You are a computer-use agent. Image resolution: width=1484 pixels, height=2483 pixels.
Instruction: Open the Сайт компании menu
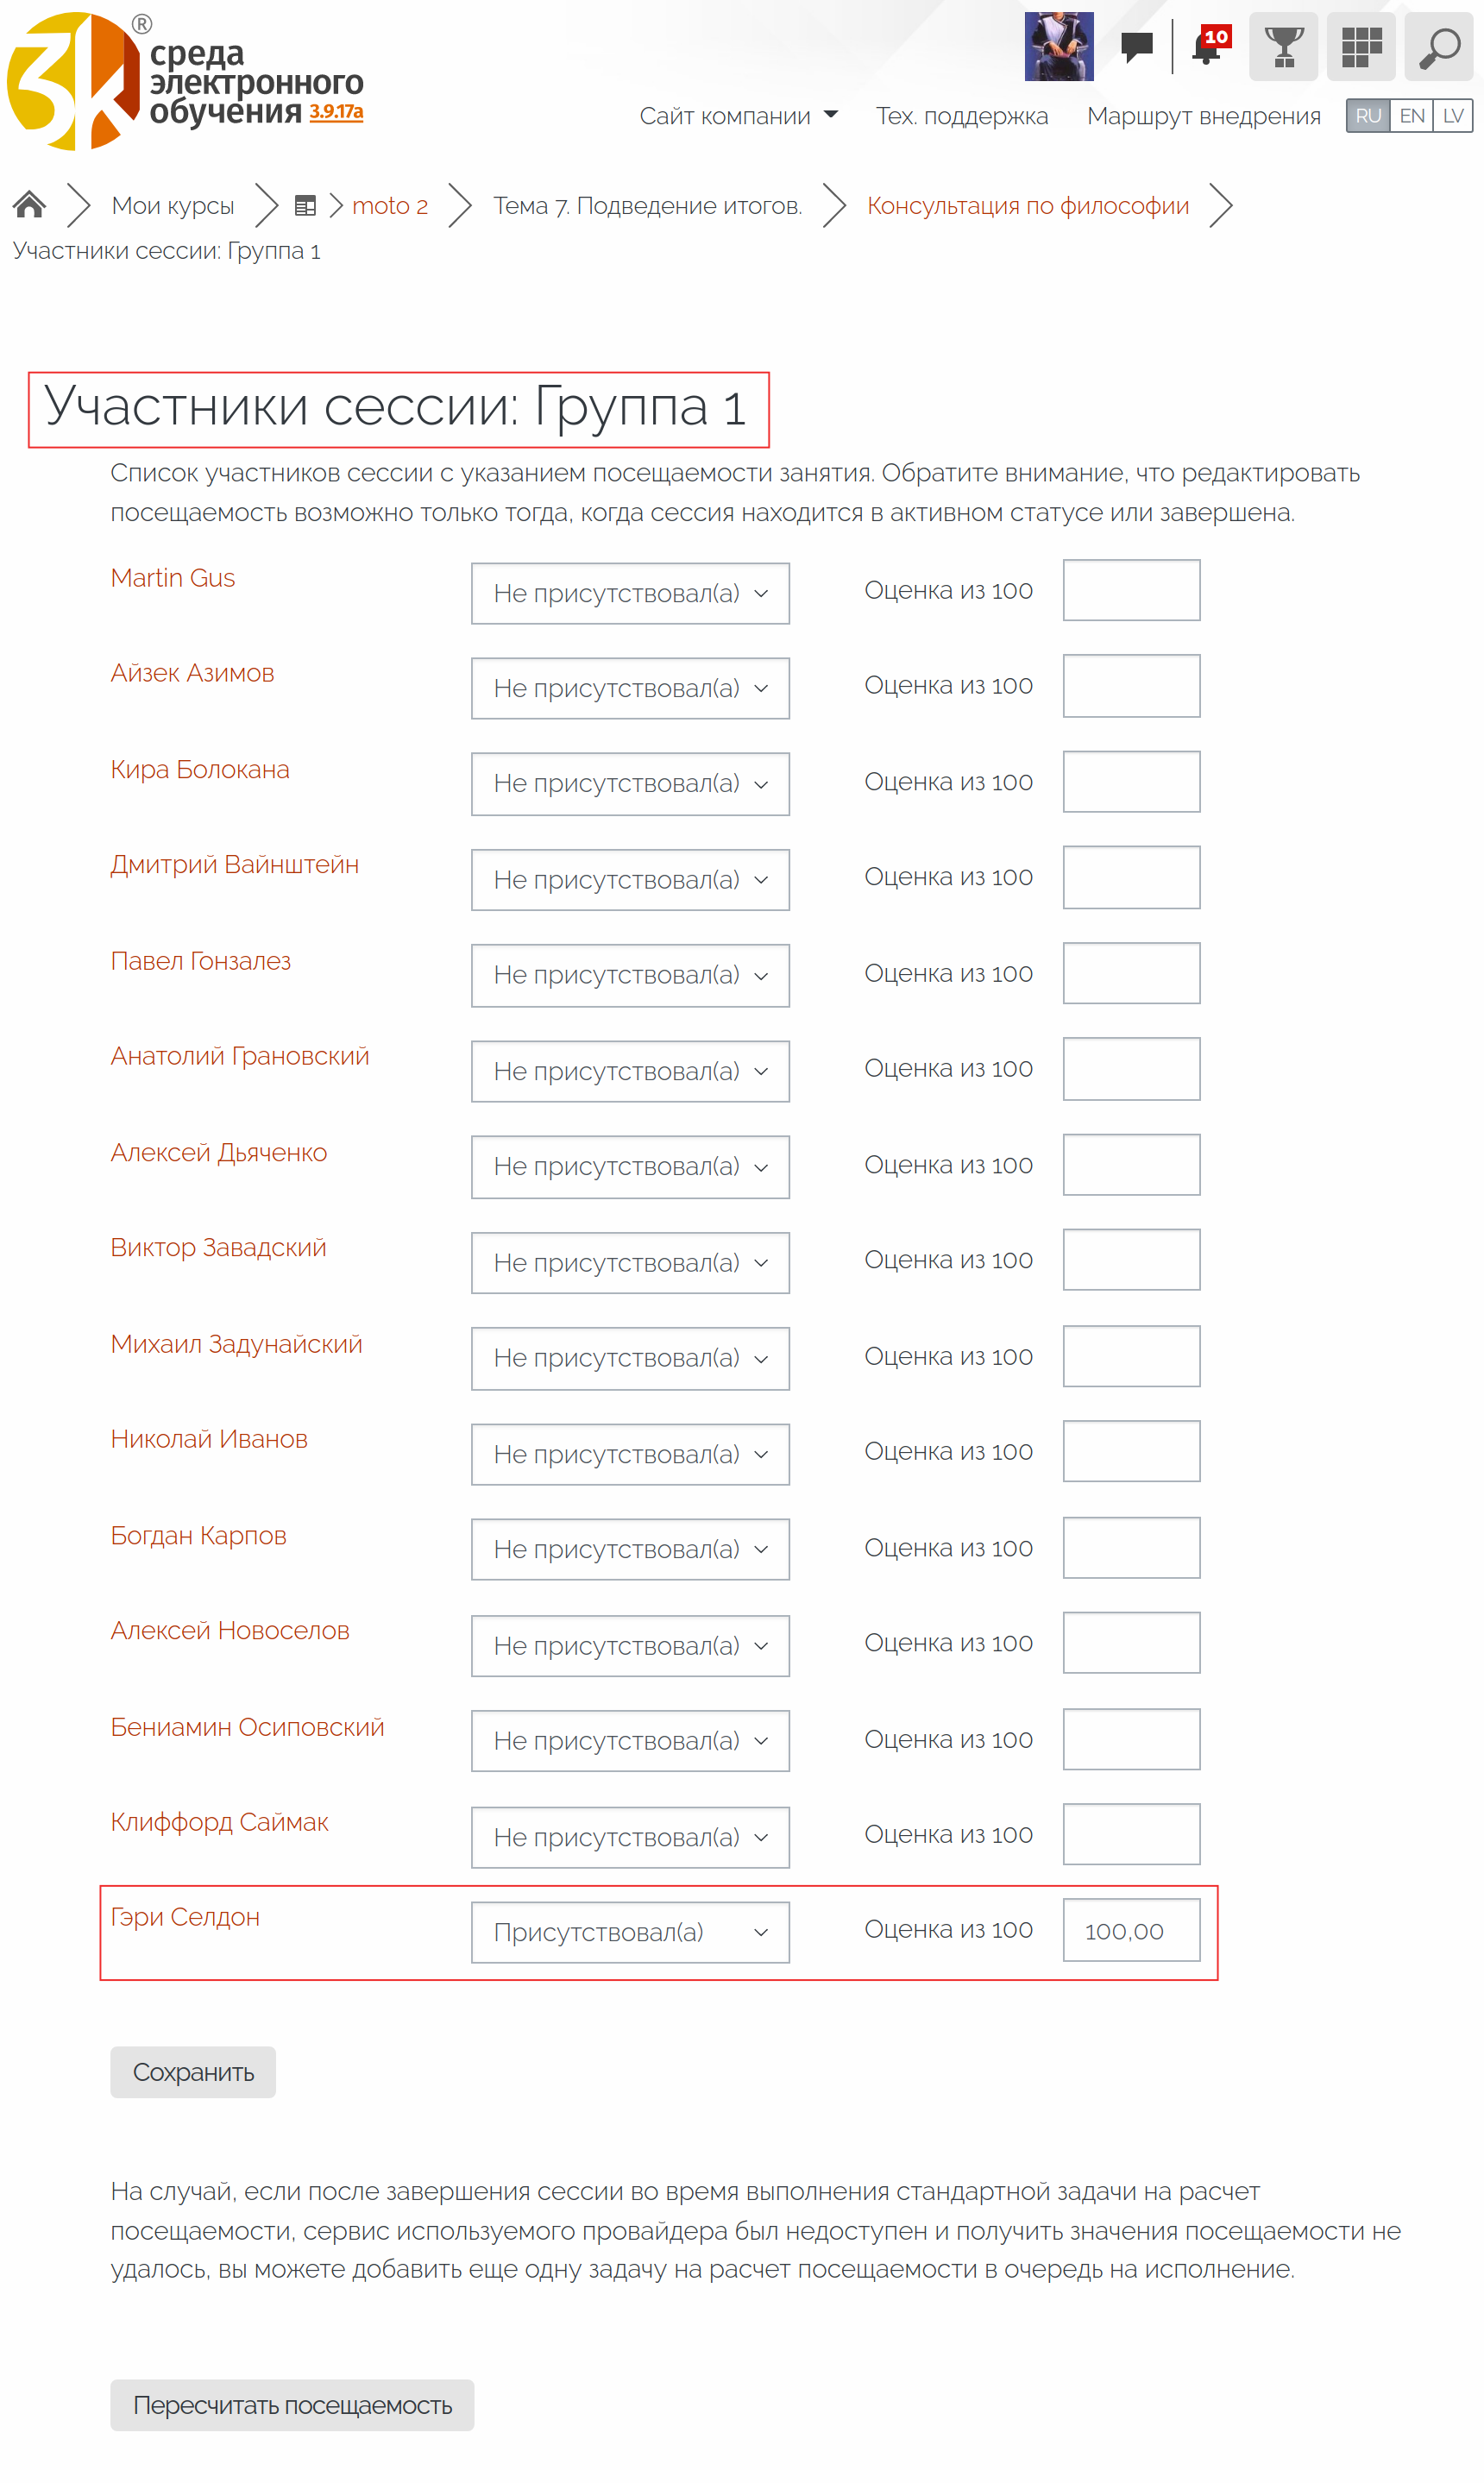[x=738, y=116]
